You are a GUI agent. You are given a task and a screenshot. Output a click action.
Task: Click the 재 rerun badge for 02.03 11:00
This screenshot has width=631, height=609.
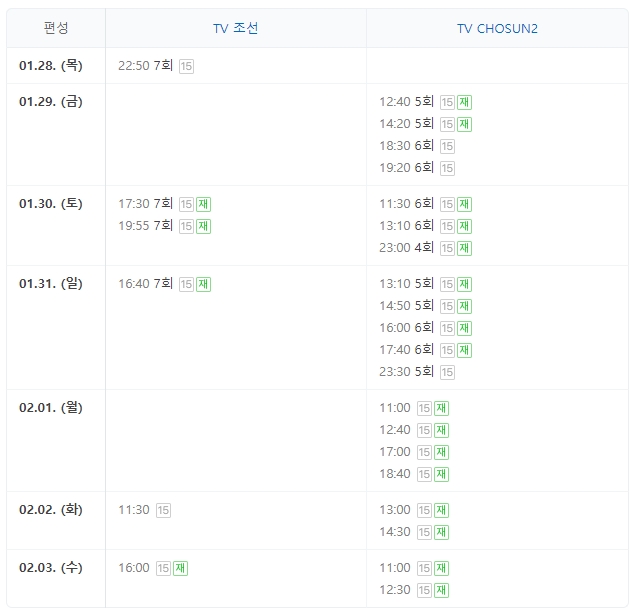coord(441,568)
